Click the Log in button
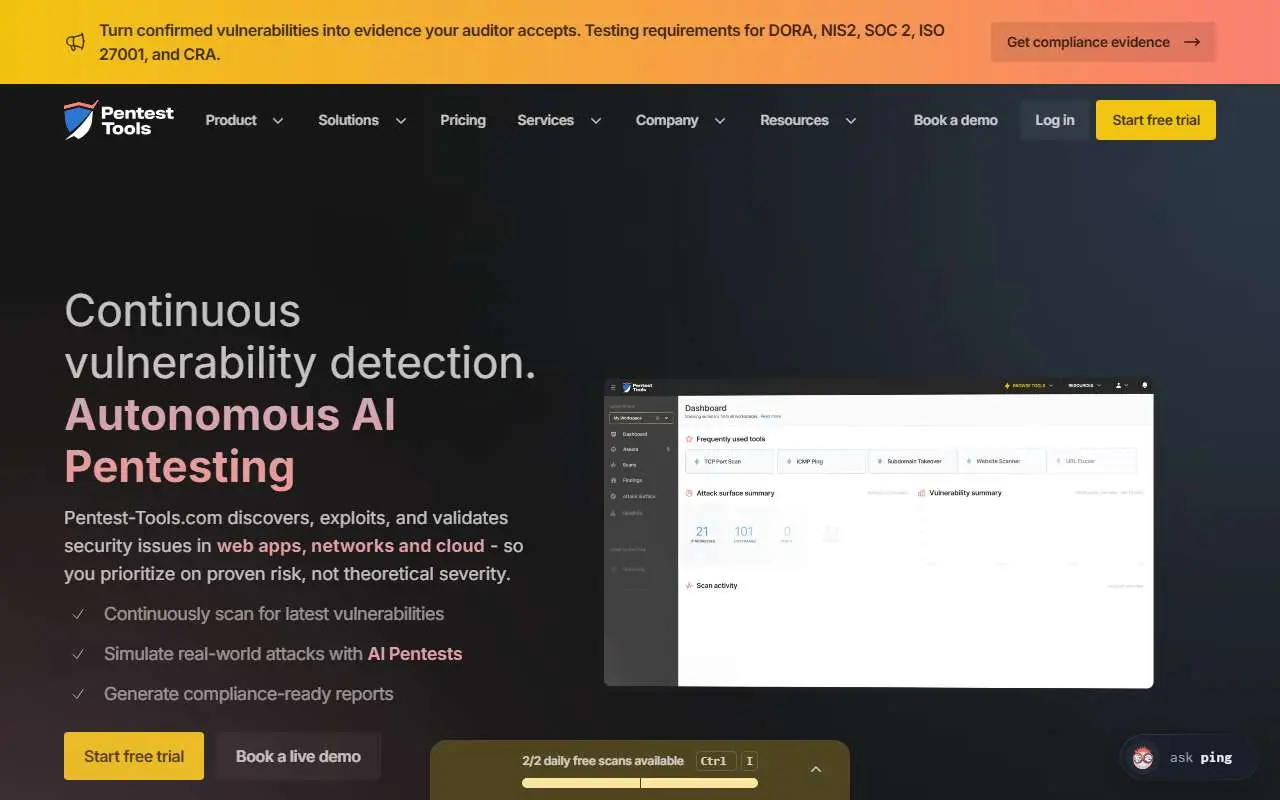 point(1055,120)
